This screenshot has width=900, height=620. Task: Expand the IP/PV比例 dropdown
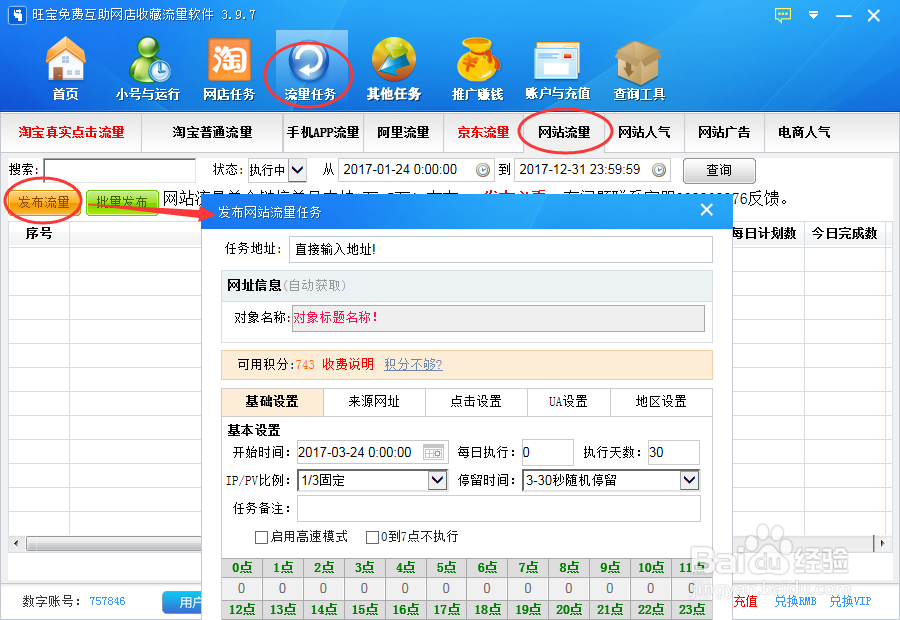point(437,480)
